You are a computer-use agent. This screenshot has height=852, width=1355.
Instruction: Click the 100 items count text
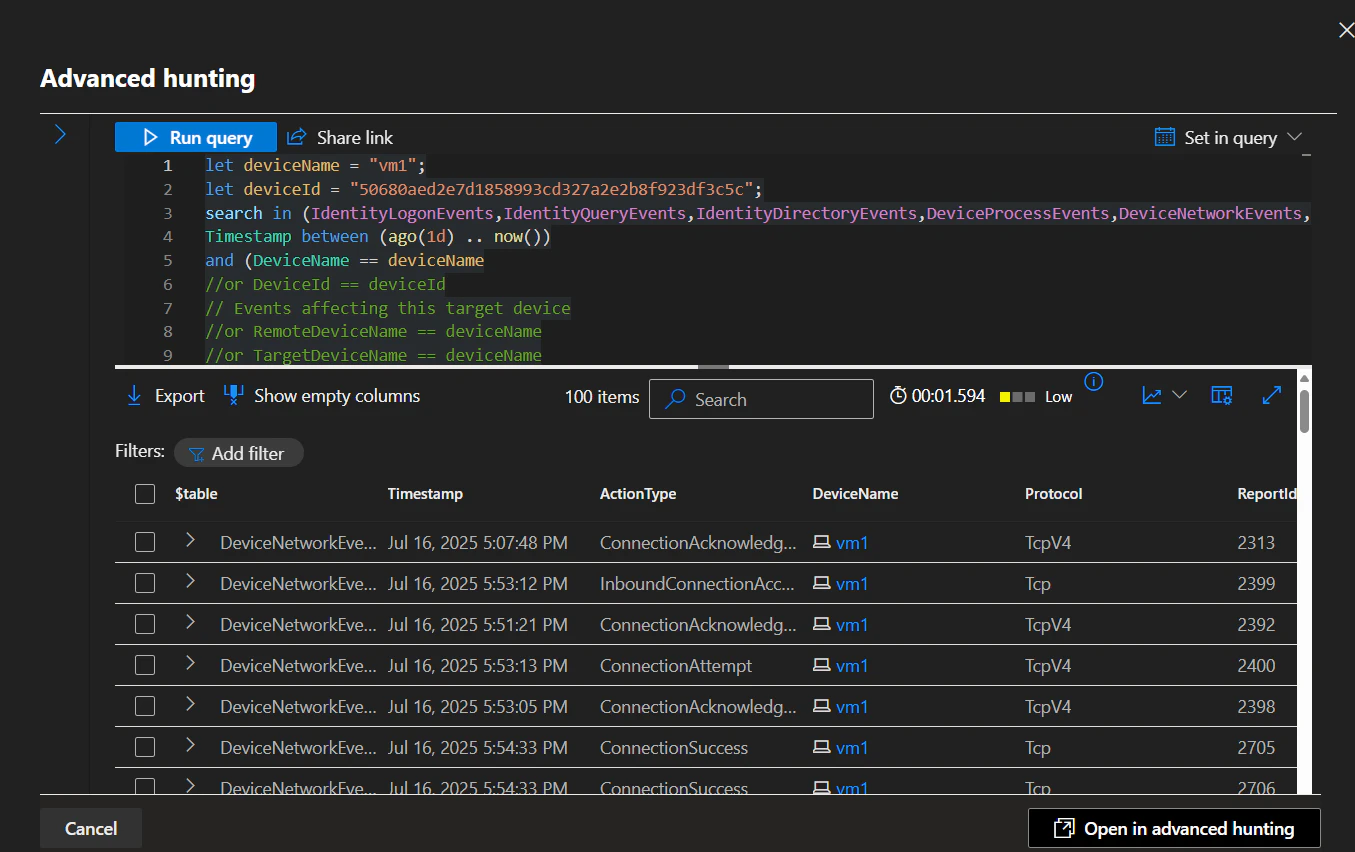pyautogui.click(x=602, y=397)
